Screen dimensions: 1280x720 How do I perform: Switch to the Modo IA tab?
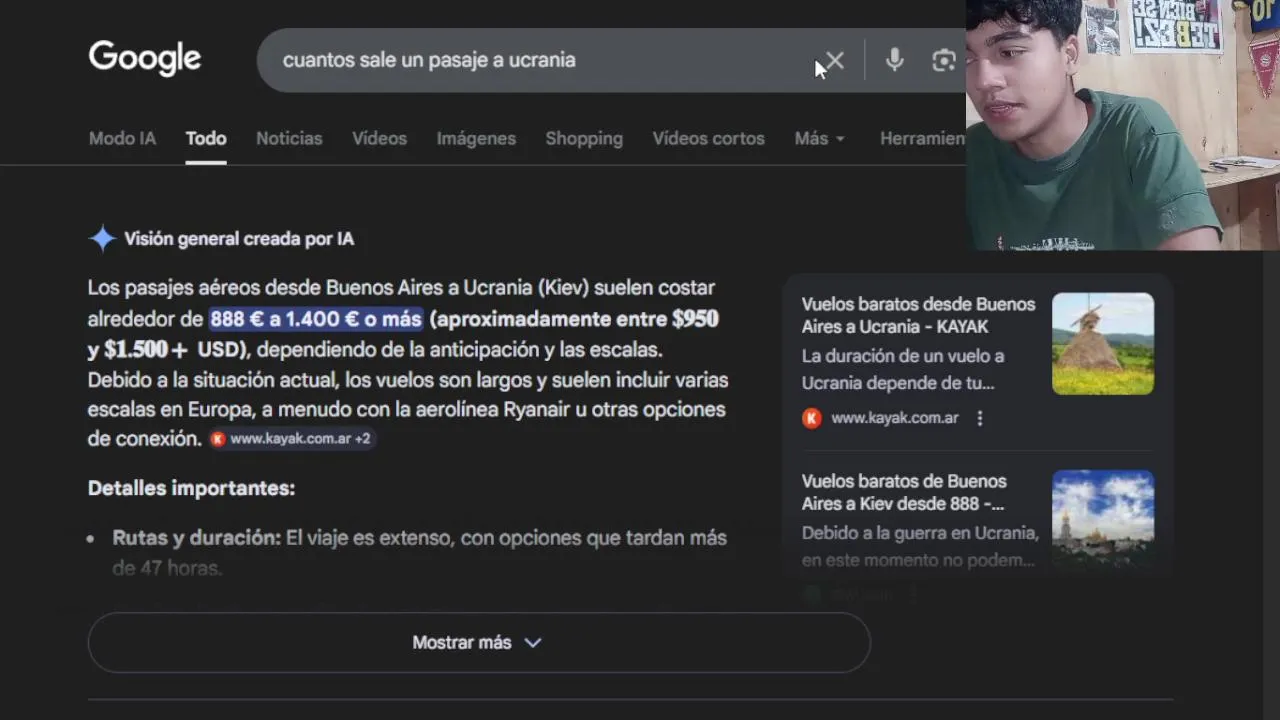(122, 139)
